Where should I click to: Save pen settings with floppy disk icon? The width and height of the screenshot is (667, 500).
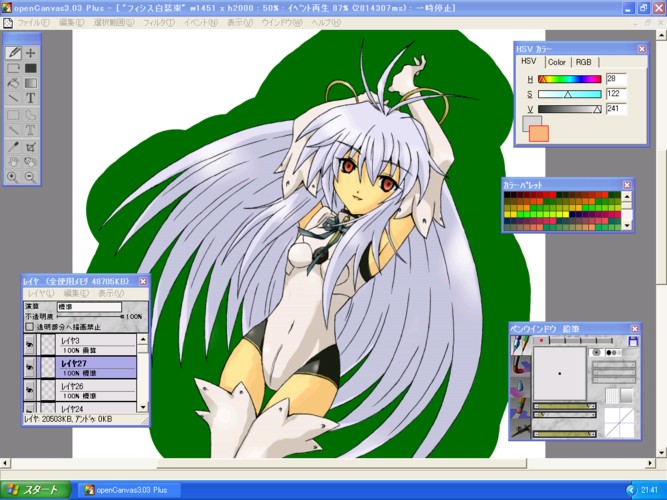click(633, 341)
